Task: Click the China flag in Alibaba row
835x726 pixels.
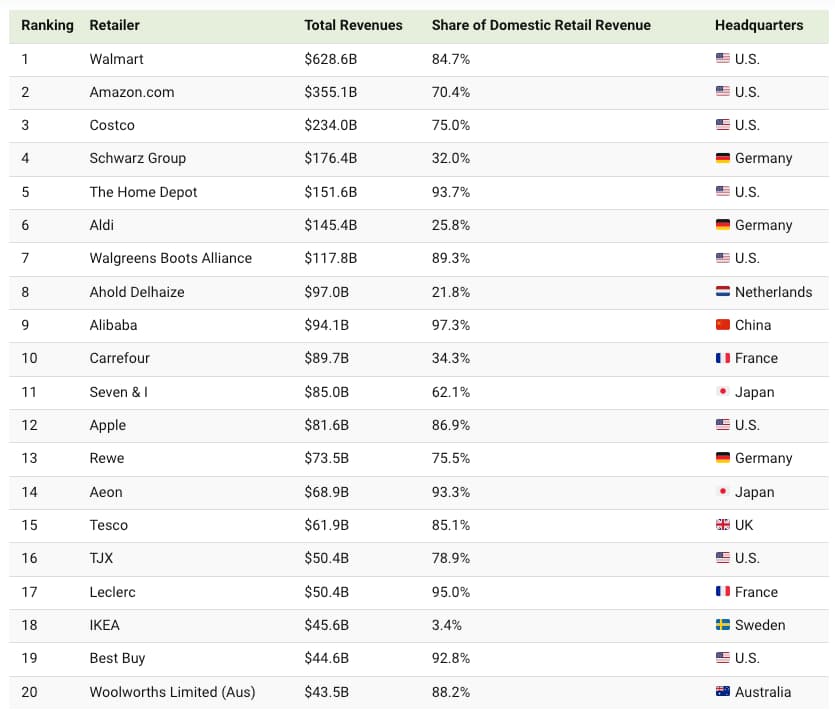Action: point(722,325)
